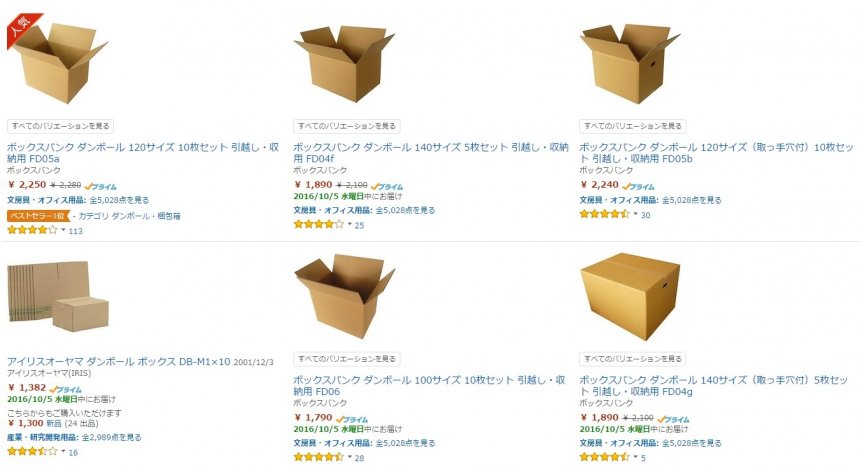Click the star rating beside 30 reviews
The height and width of the screenshot is (465, 860).
point(604,214)
